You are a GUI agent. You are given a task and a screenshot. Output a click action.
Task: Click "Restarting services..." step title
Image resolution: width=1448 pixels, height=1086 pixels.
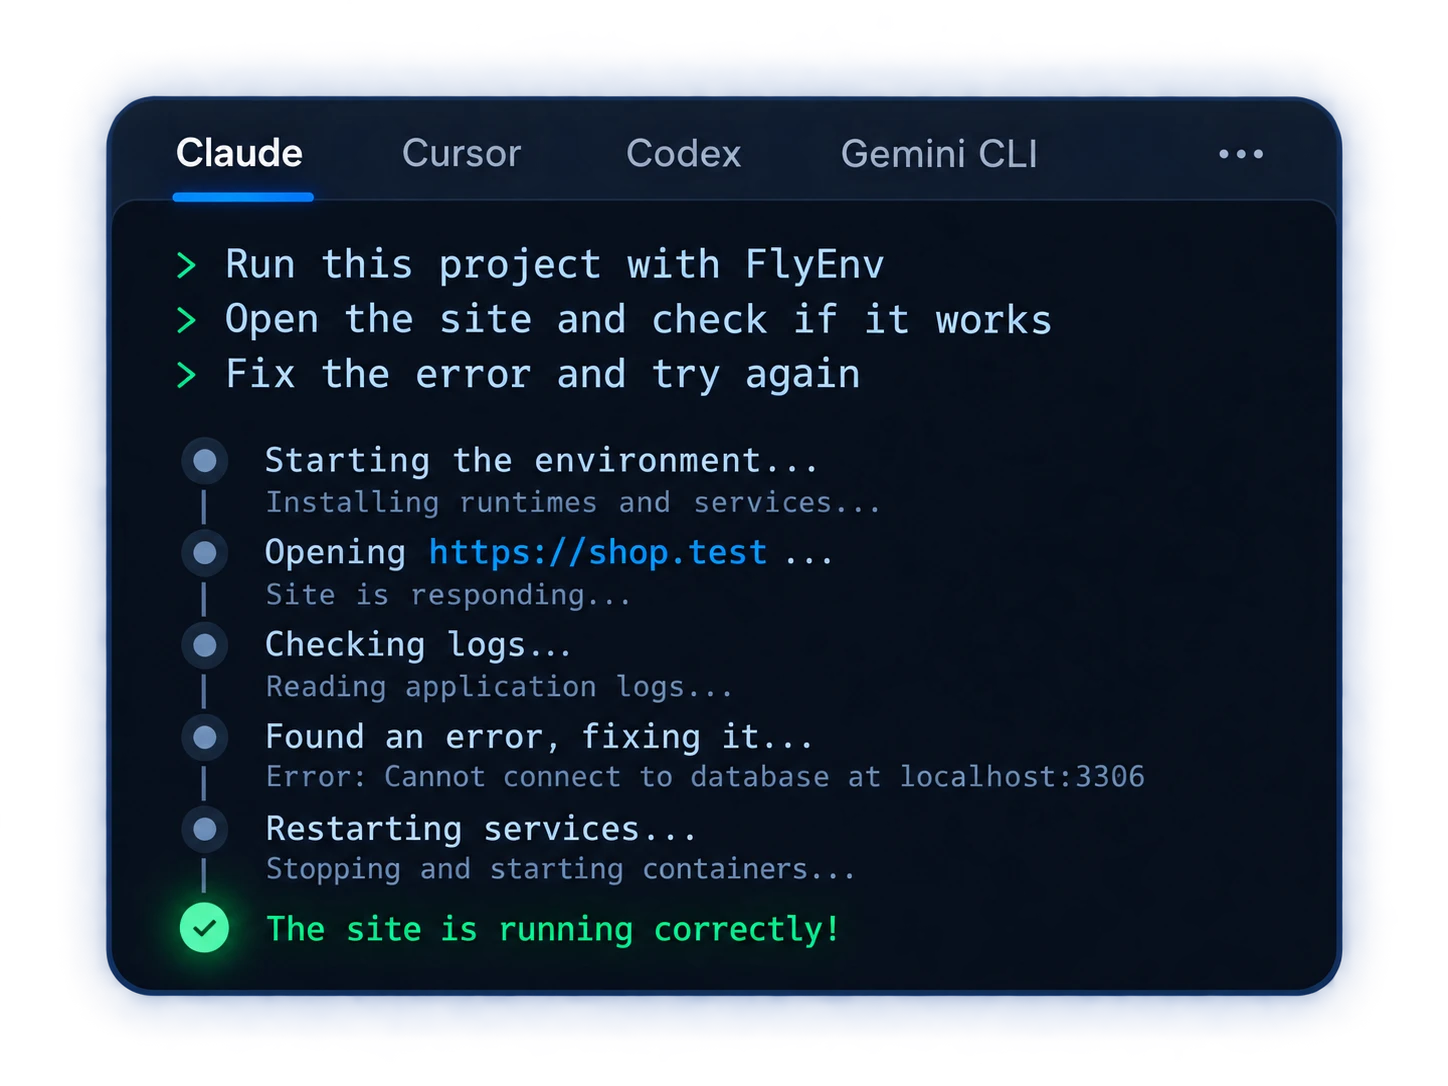[480, 829]
